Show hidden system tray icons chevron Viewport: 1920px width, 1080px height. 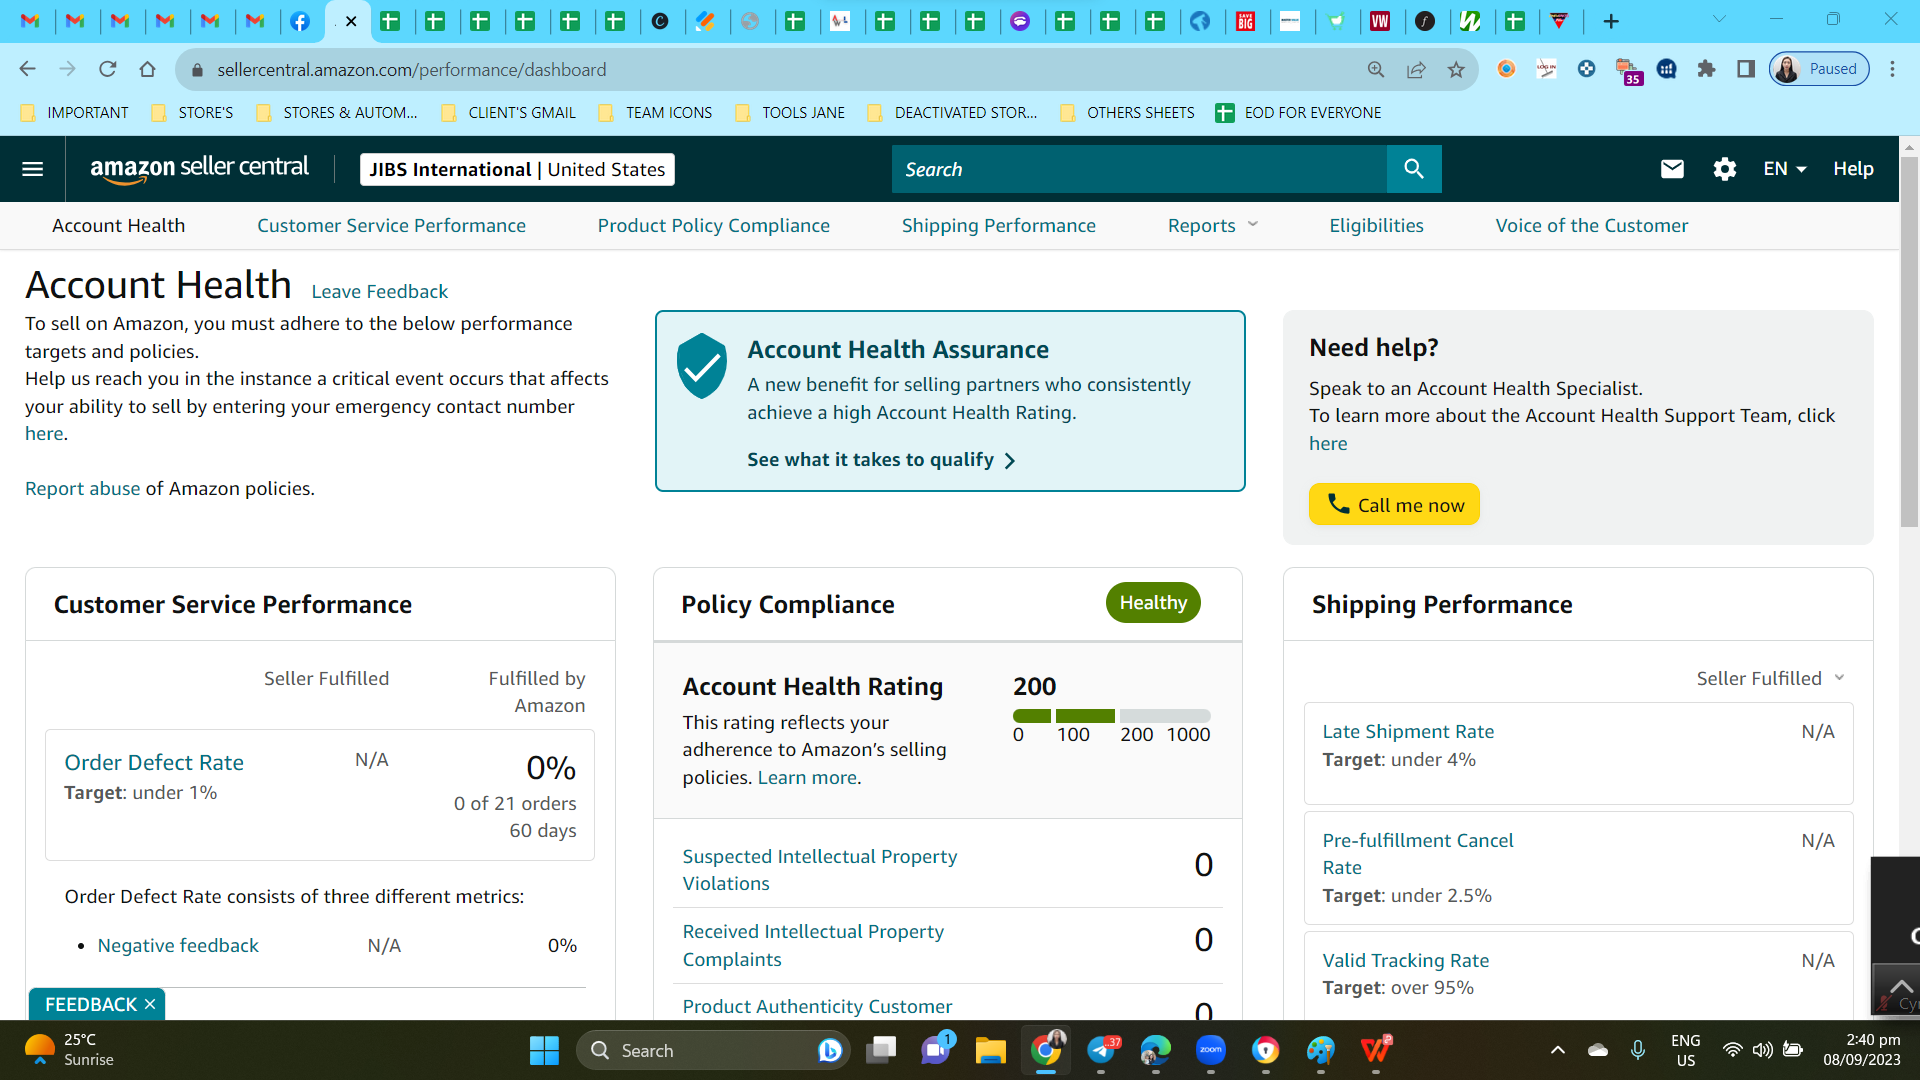1557,1050
